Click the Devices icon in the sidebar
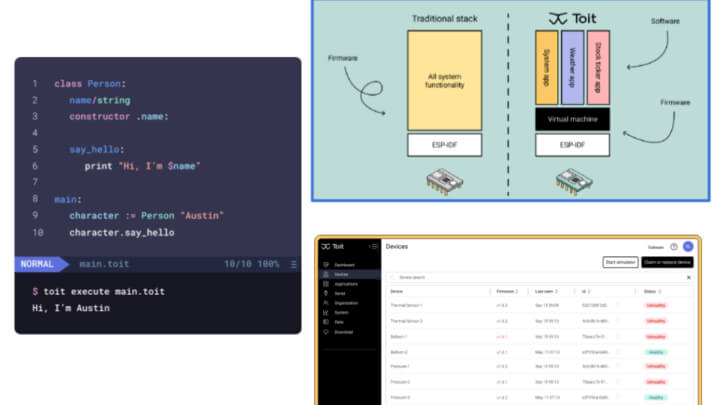 pyautogui.click(x=326, y=274)
